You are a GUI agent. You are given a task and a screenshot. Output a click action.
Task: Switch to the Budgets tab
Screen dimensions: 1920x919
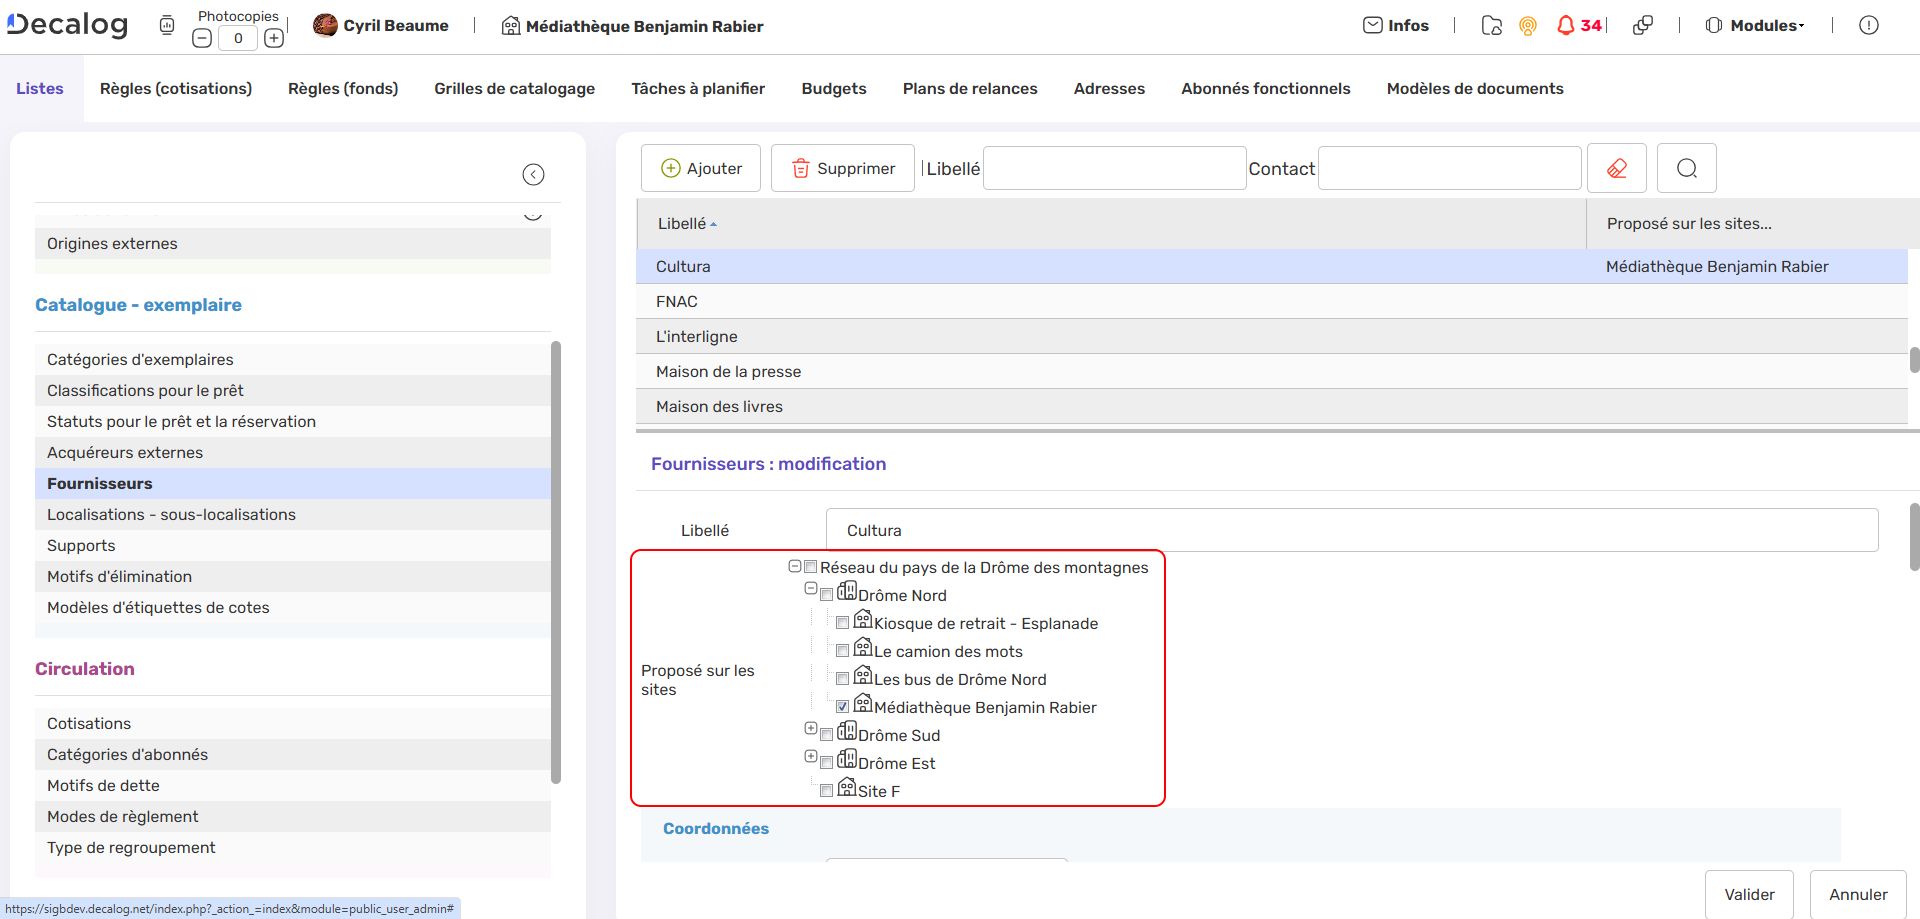(833, 88)
